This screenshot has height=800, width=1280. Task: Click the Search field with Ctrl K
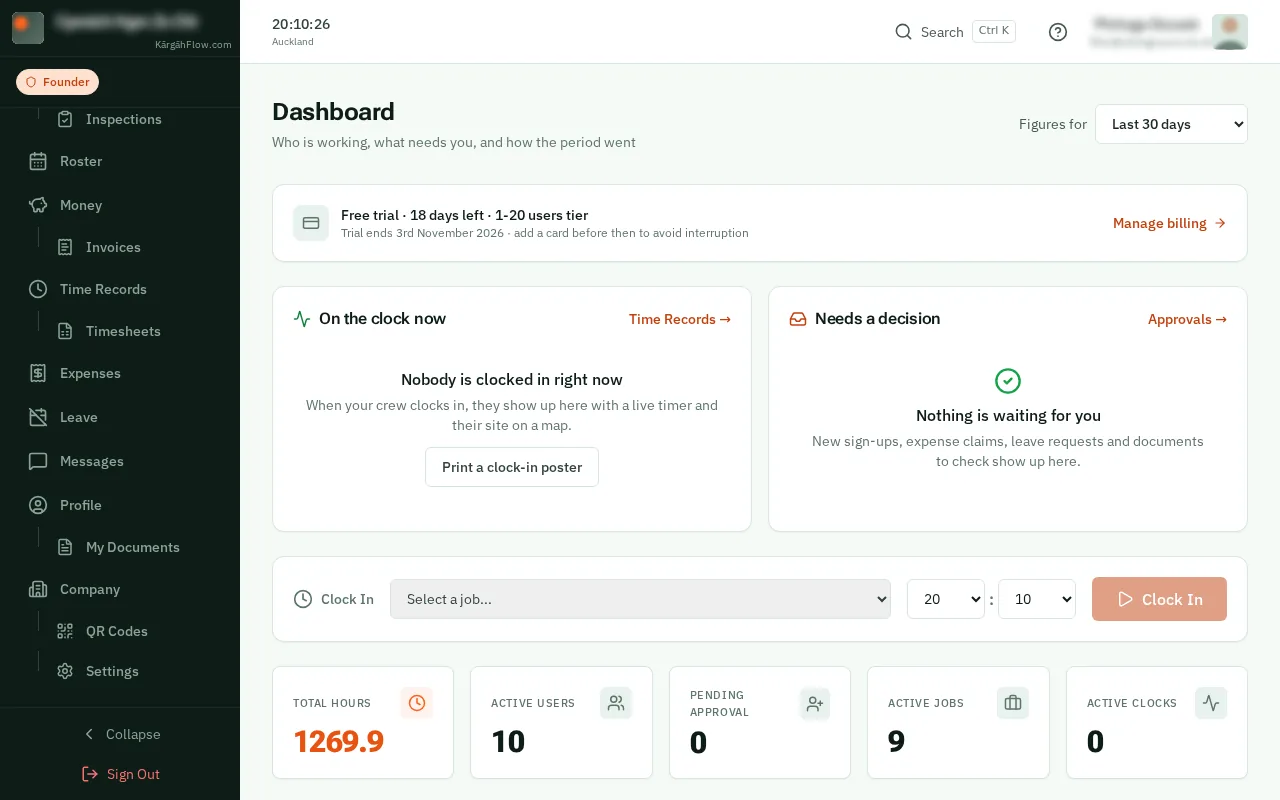[955, 32]
